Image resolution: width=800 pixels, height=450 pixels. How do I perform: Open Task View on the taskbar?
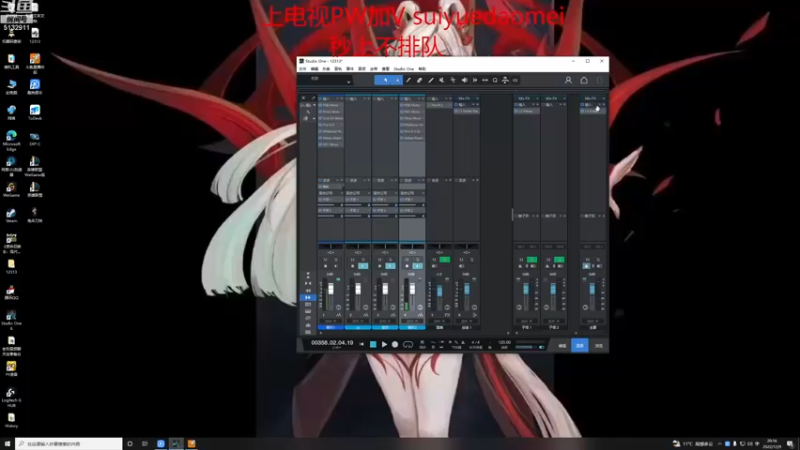click(145, 444)
